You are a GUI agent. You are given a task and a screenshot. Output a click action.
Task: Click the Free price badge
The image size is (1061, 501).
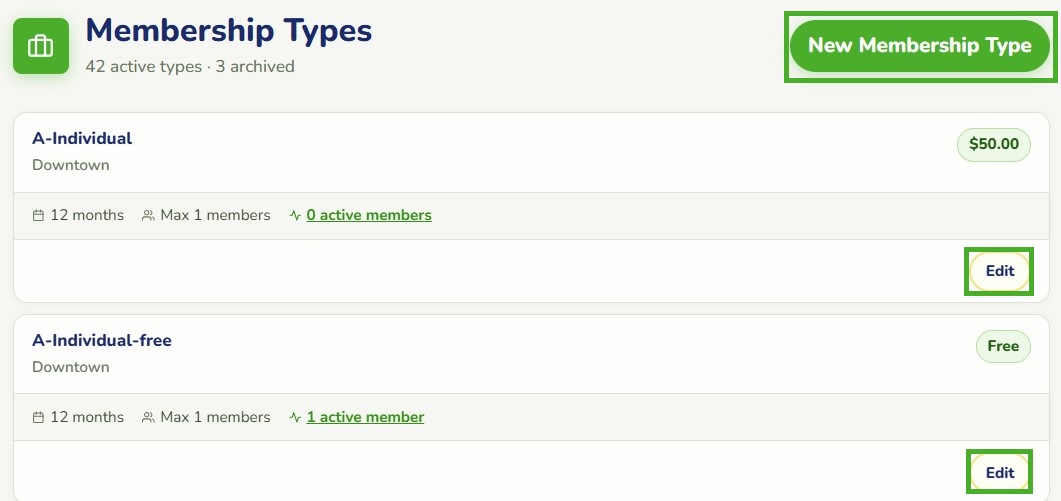1003,346
